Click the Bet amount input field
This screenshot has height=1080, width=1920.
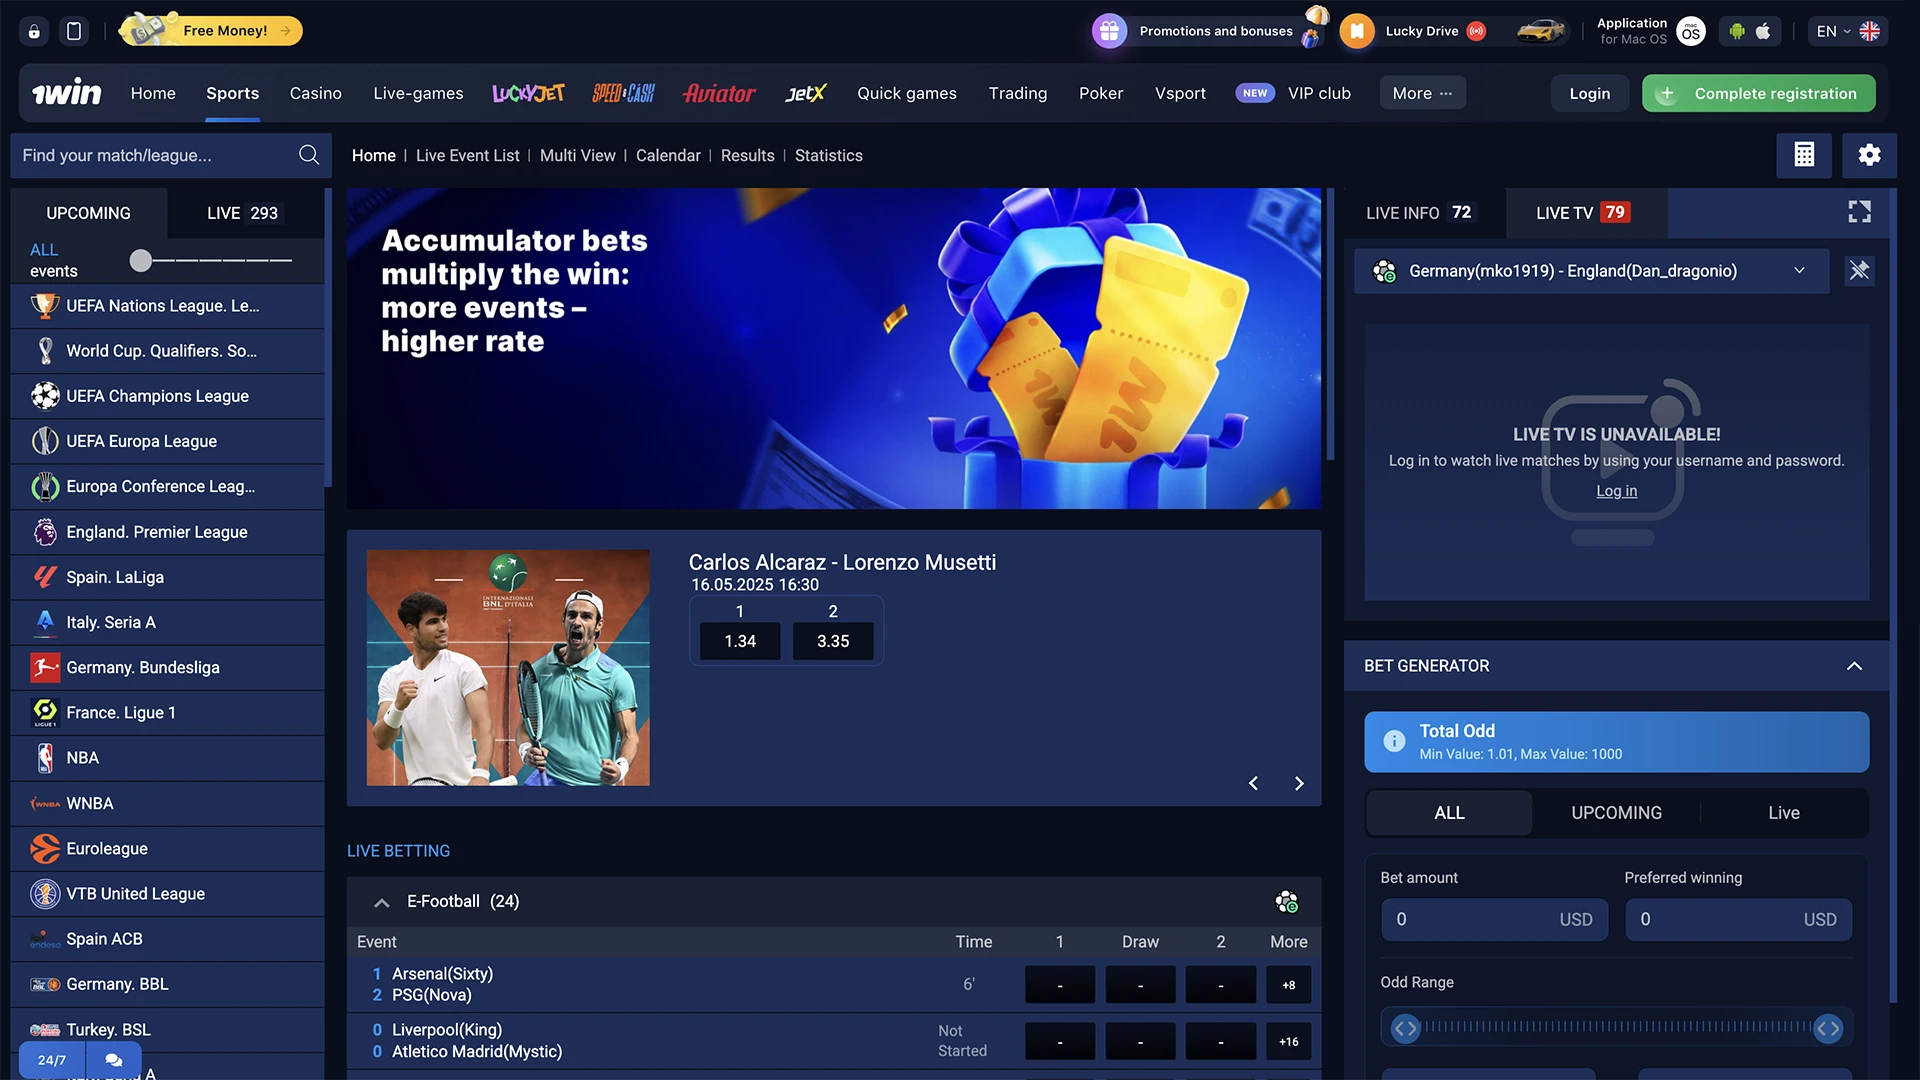[1494, 919]
